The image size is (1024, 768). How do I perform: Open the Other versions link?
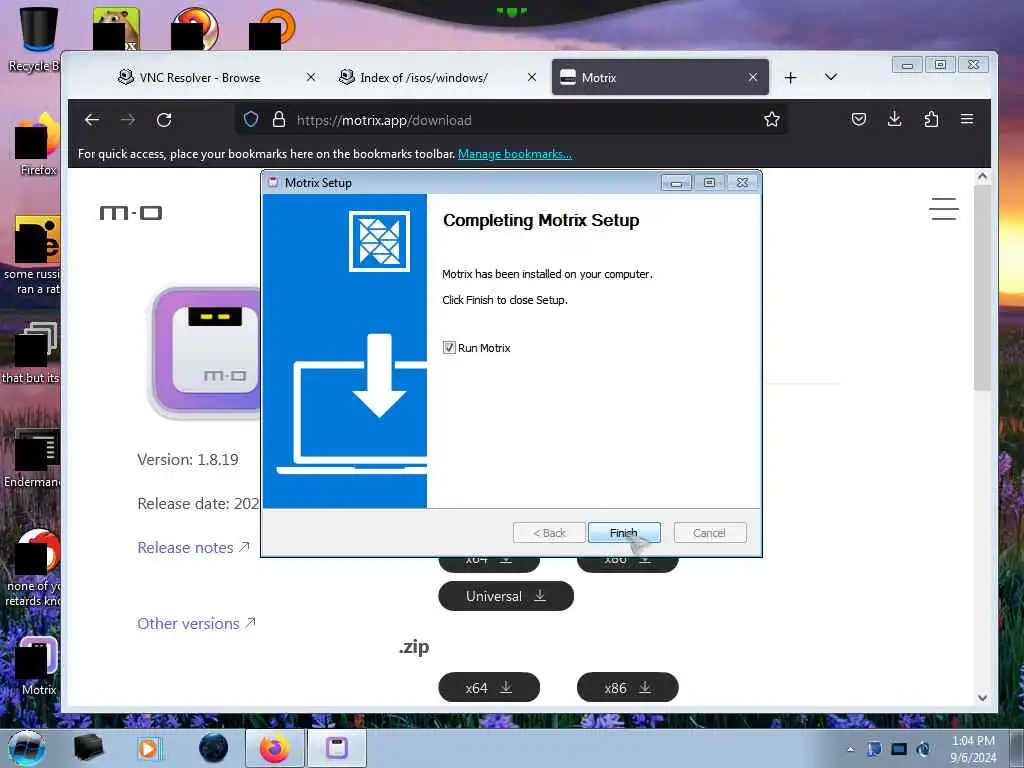[196, 624]
